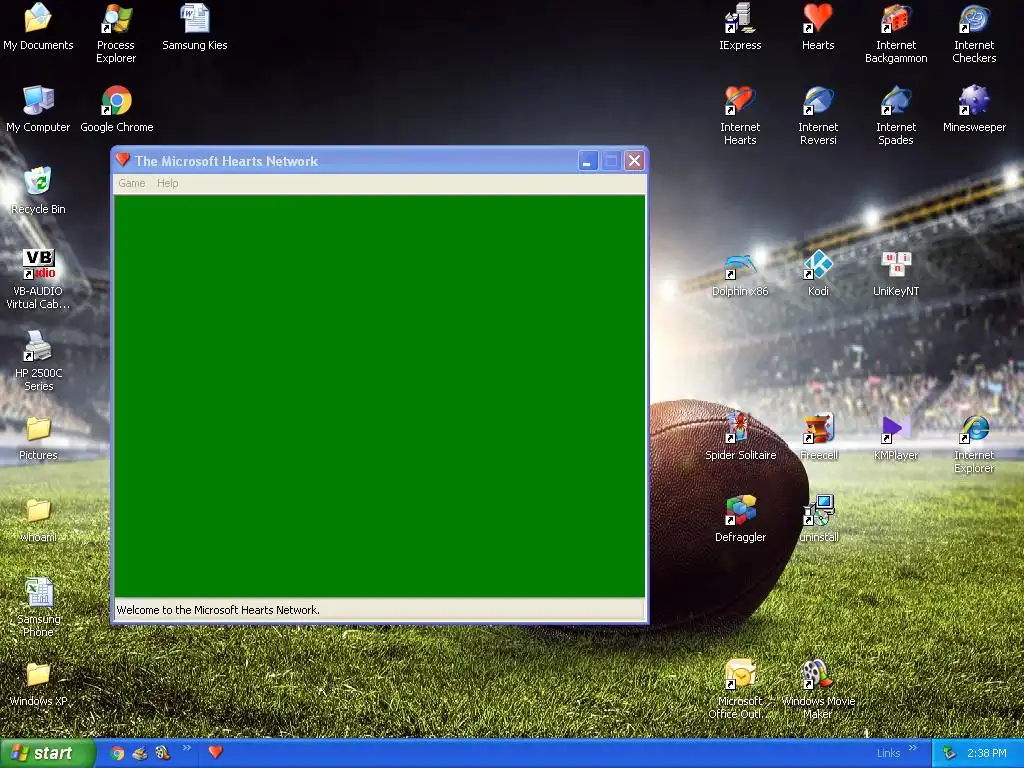1024x768 pixels.
Task: Open the Game menu in Hearts Network
Action: [131, 184]
